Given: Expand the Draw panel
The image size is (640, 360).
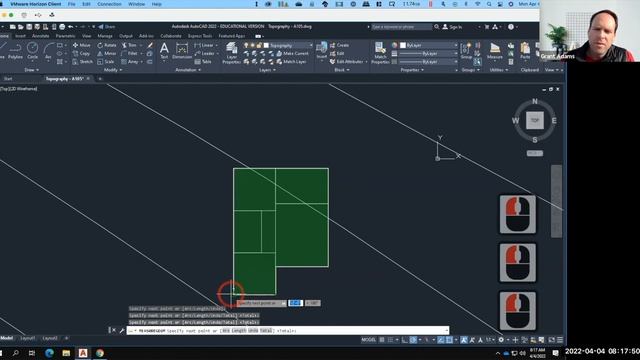Looking at the screenshot, I should click(x=31, y=70).
